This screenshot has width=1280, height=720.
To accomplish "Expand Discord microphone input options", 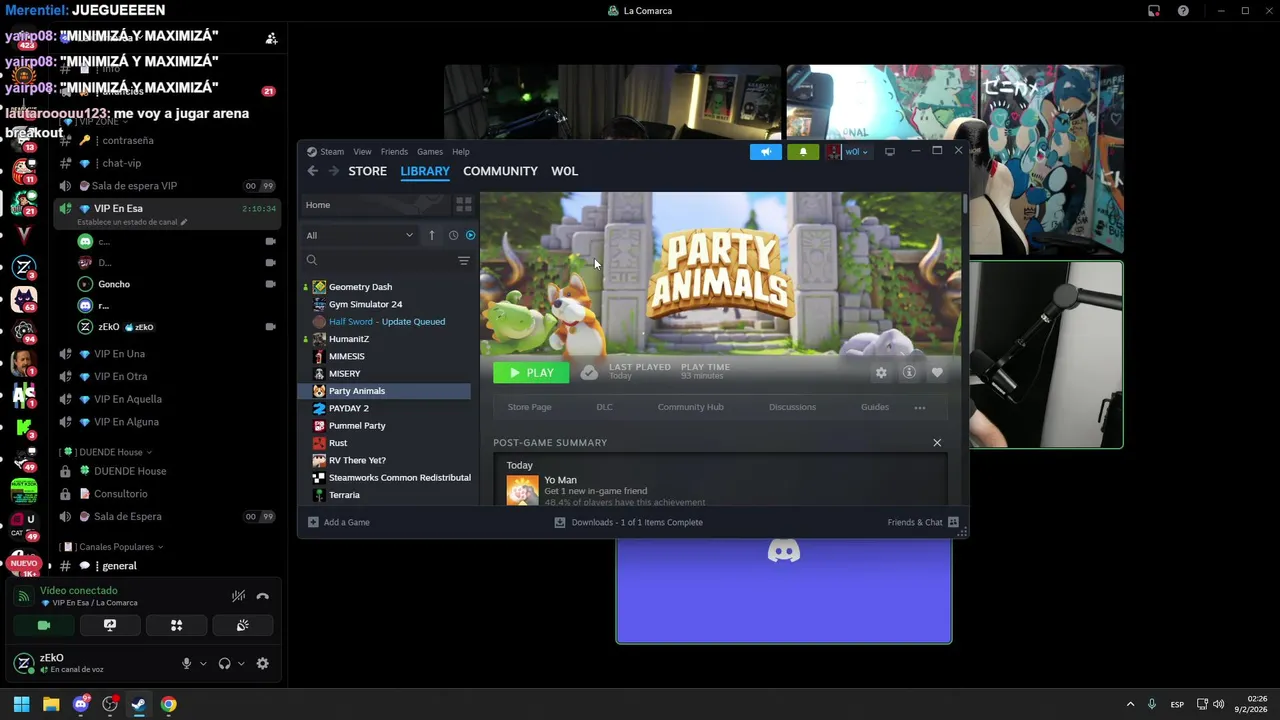I will (203, 663).
